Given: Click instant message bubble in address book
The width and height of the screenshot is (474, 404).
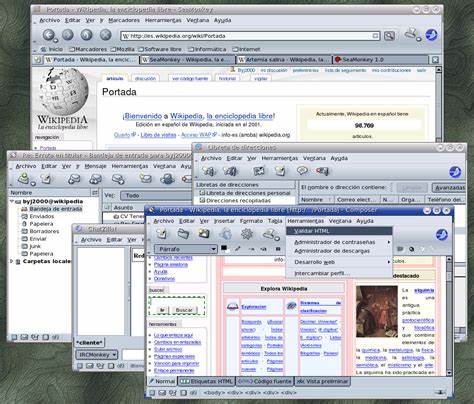Looking at the screenshot, I should [x=302, y=171].
